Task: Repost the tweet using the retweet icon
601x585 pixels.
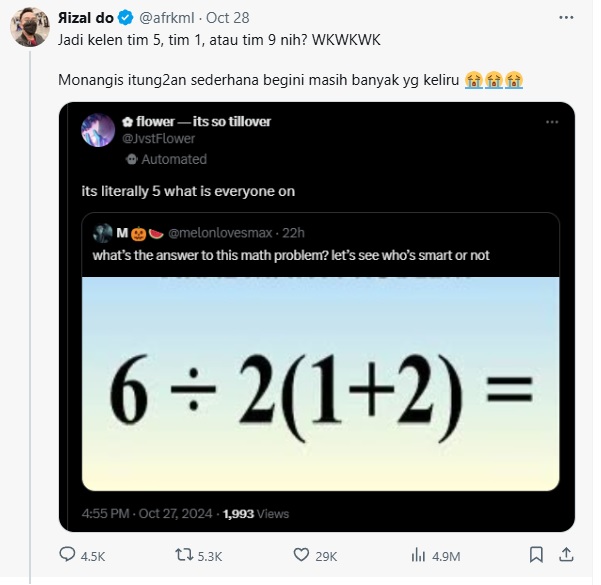Action: tap(185, 555)
